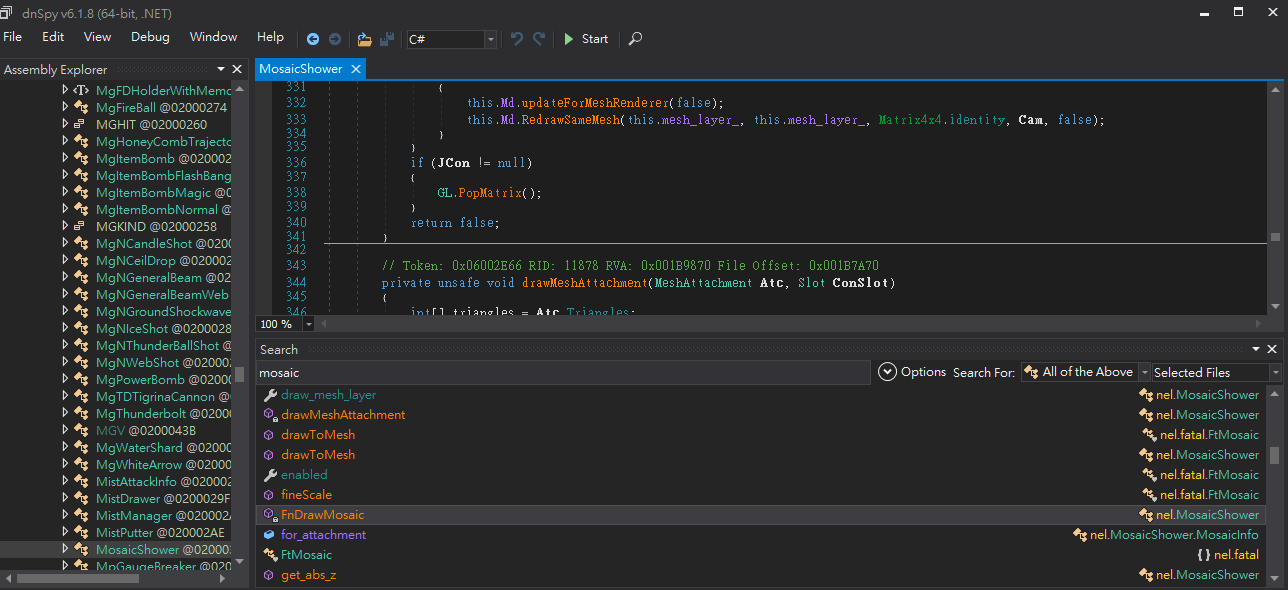Click the namespace braces icon beside nel.fatal
The width and height of the screenshot is (1288, 590).
point(1203,555)
